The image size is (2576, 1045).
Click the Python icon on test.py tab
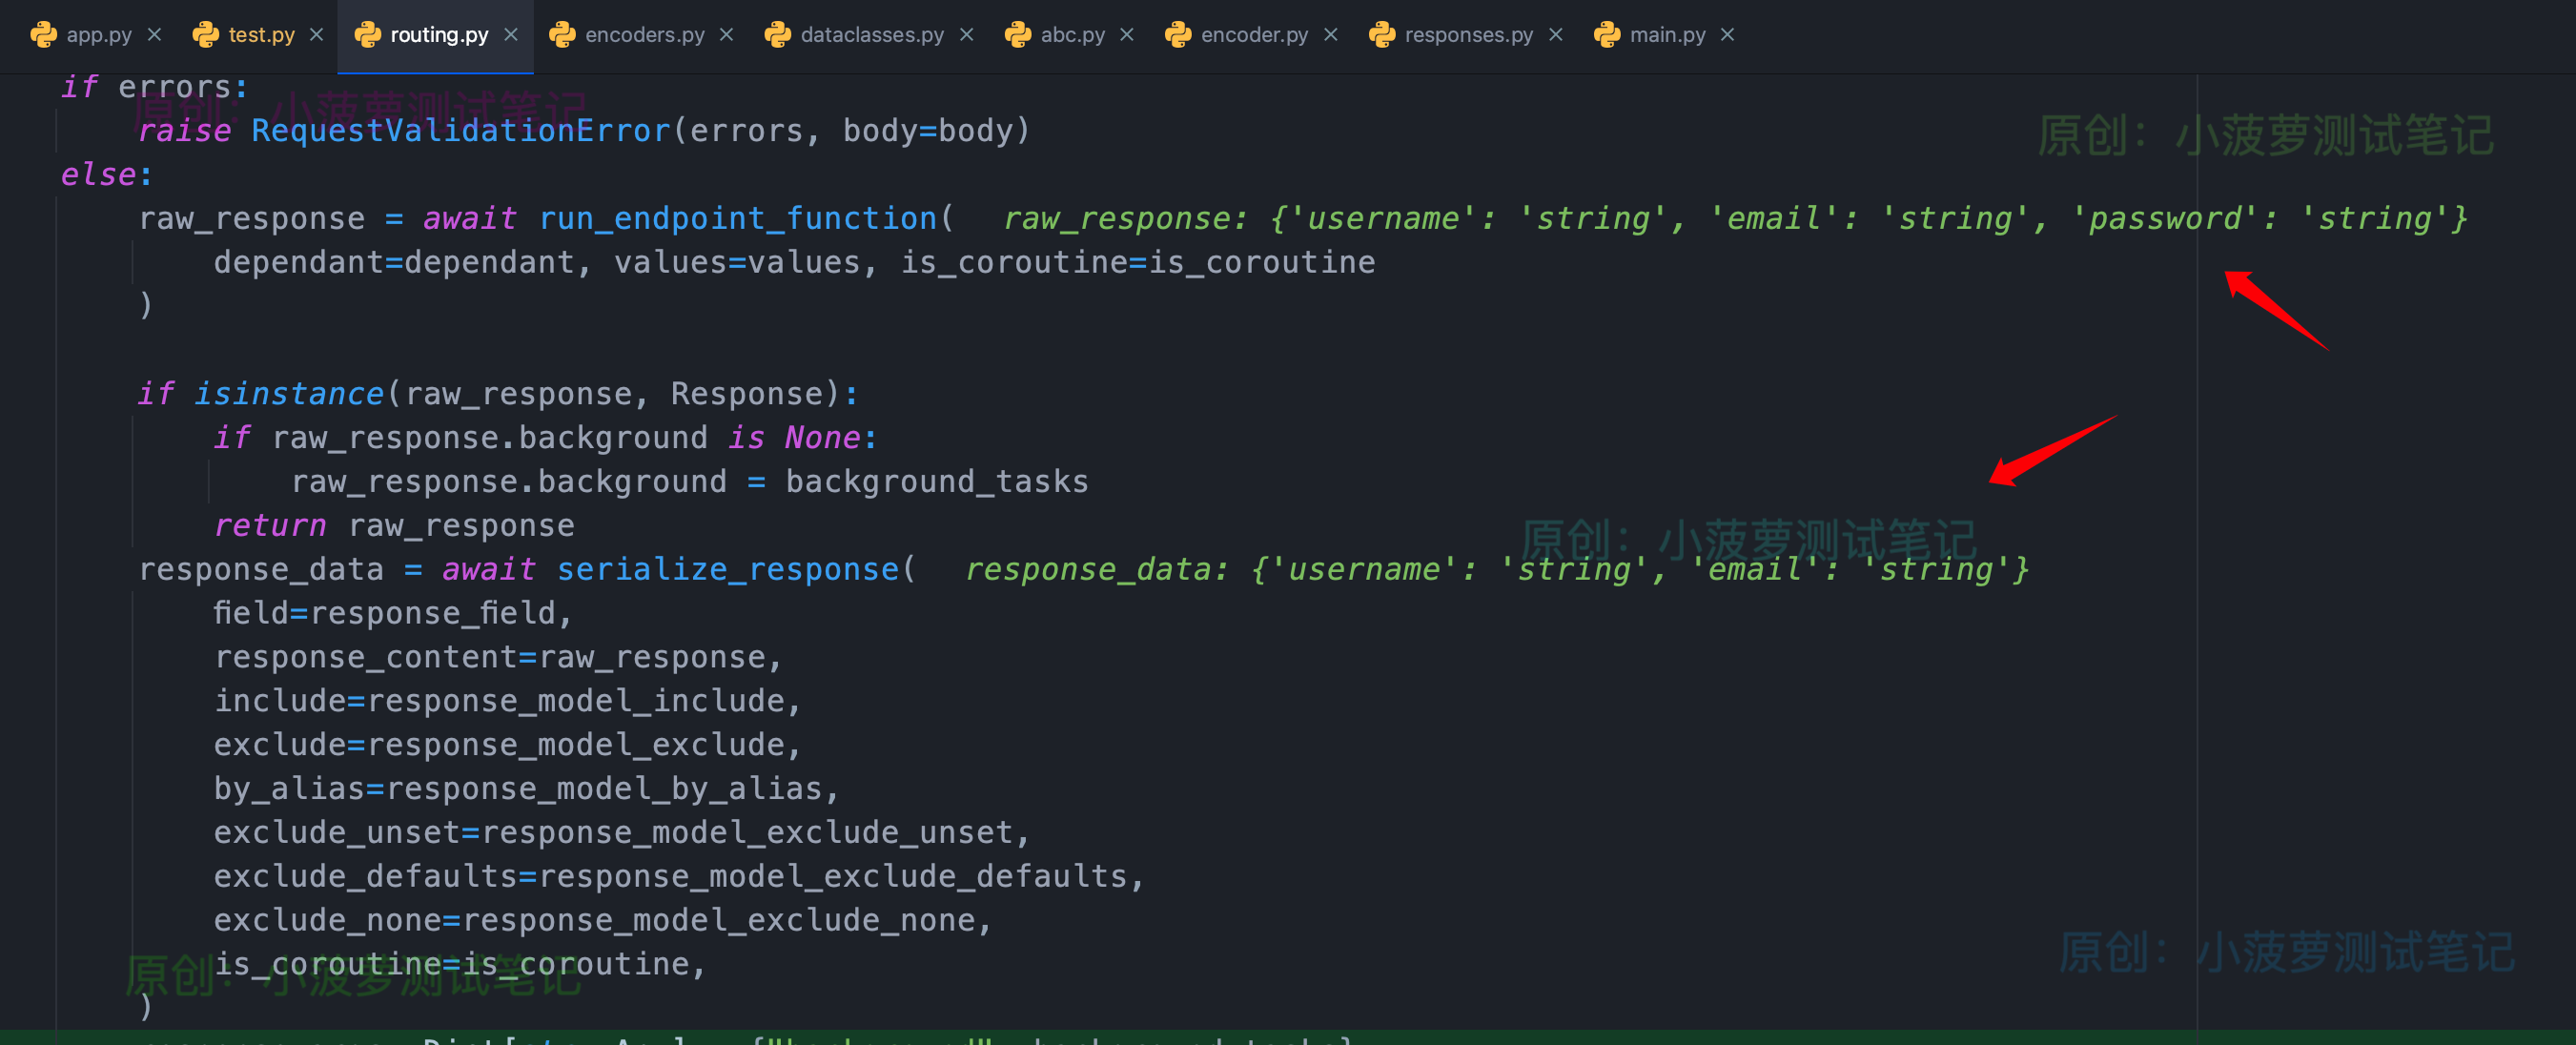pos(205,33)
